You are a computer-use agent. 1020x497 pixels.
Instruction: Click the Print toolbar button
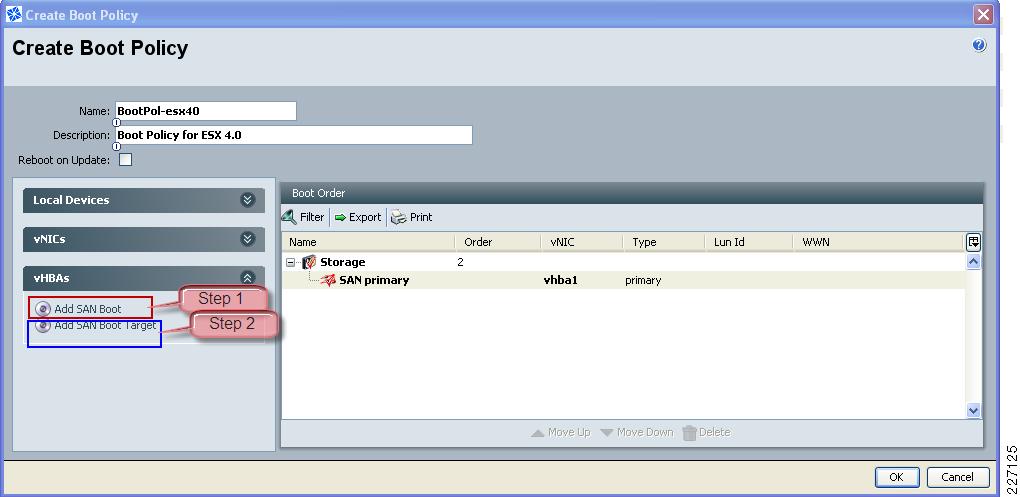coord(412,217)
